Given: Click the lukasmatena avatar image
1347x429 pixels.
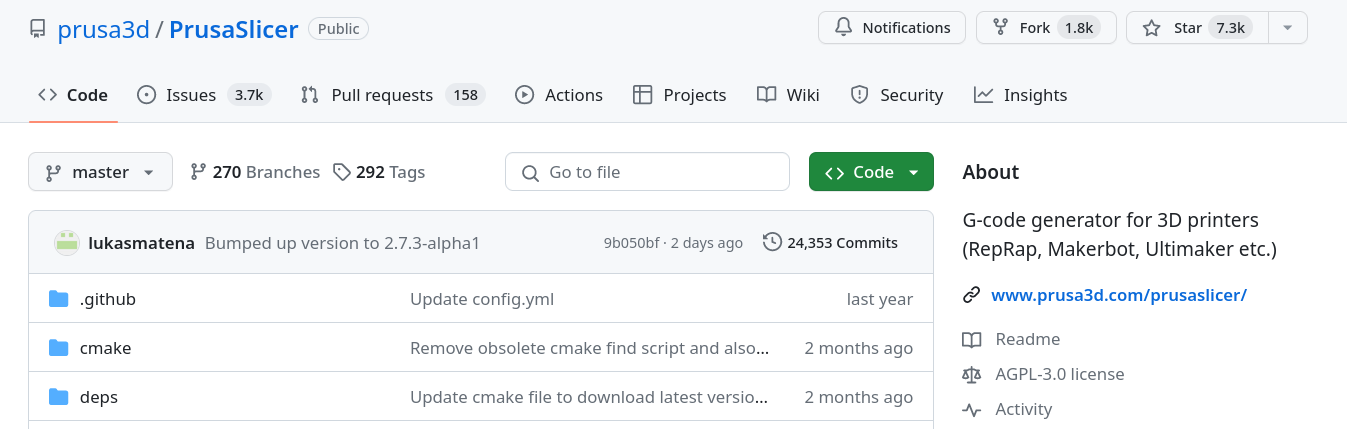Looking at the screenshot, I should pos(67,243).
